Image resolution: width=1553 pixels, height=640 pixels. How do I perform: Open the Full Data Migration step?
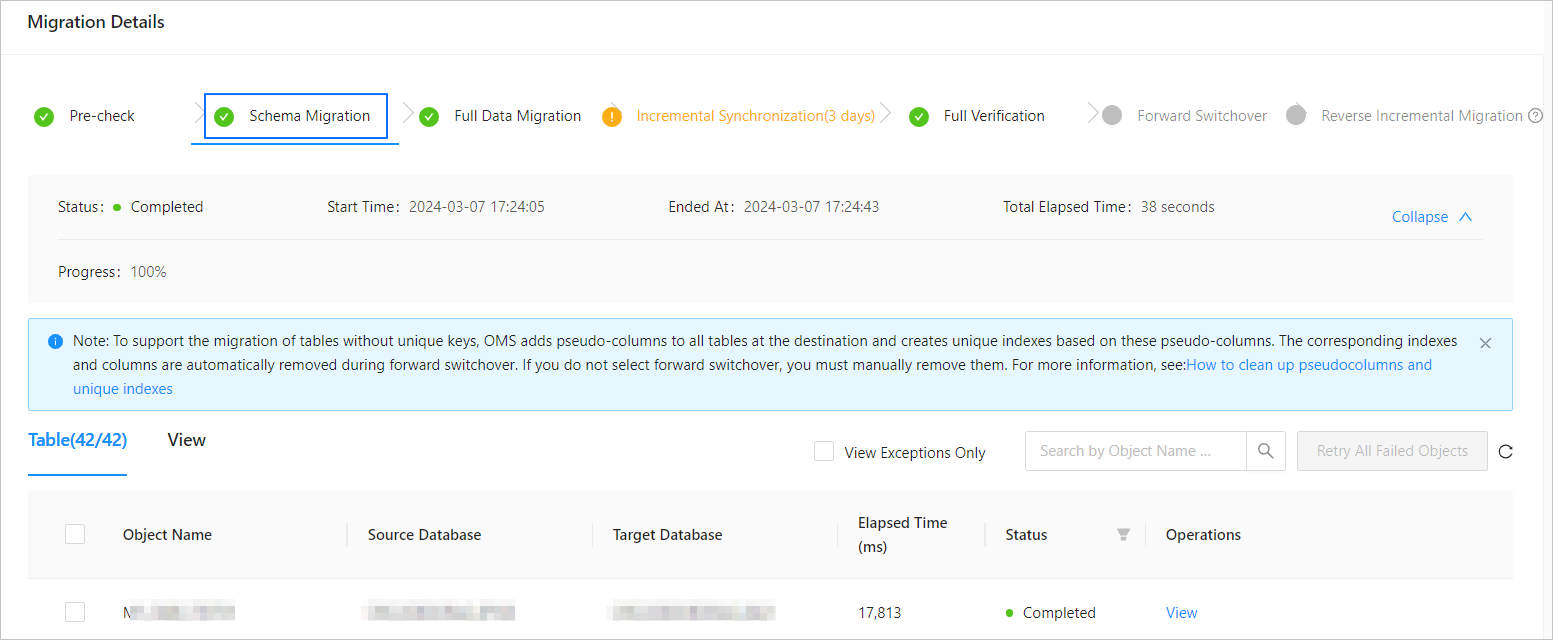tap(517, 116)
